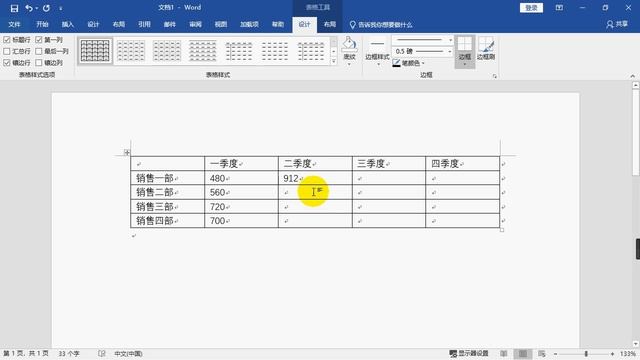This screenshot has height=360, width=640.
Task: Click the zoom out minus icon
Action: [x=556, y=354]
